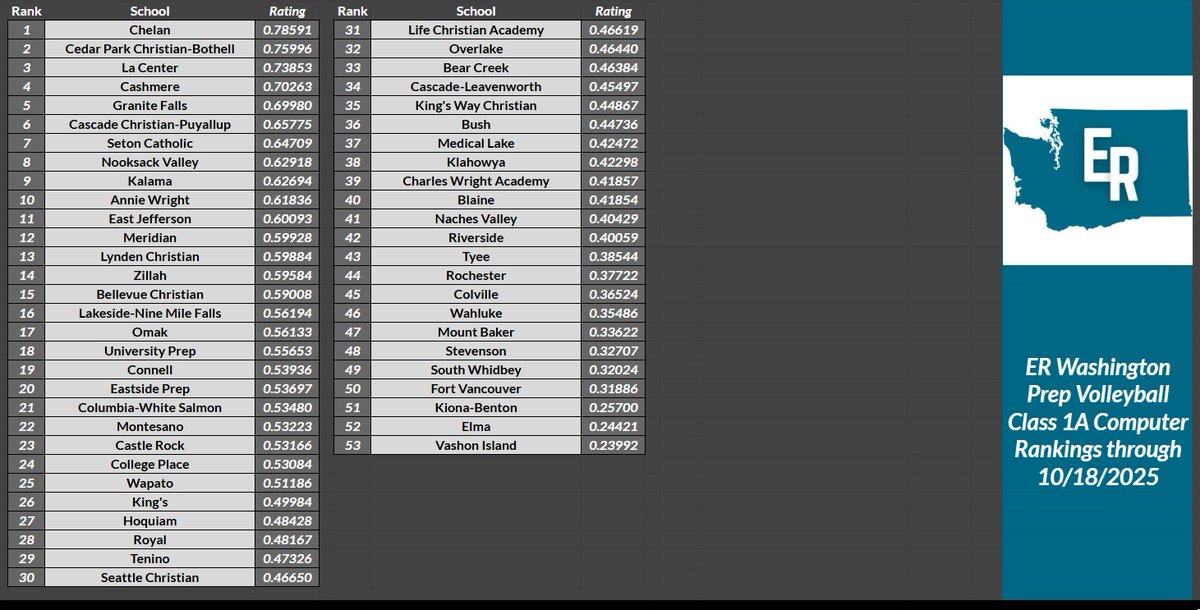Image resolution: width=1200 pixels, height=610 pixels.
Task: Click the Lynden Christian cell
Action: coord(150,257)
